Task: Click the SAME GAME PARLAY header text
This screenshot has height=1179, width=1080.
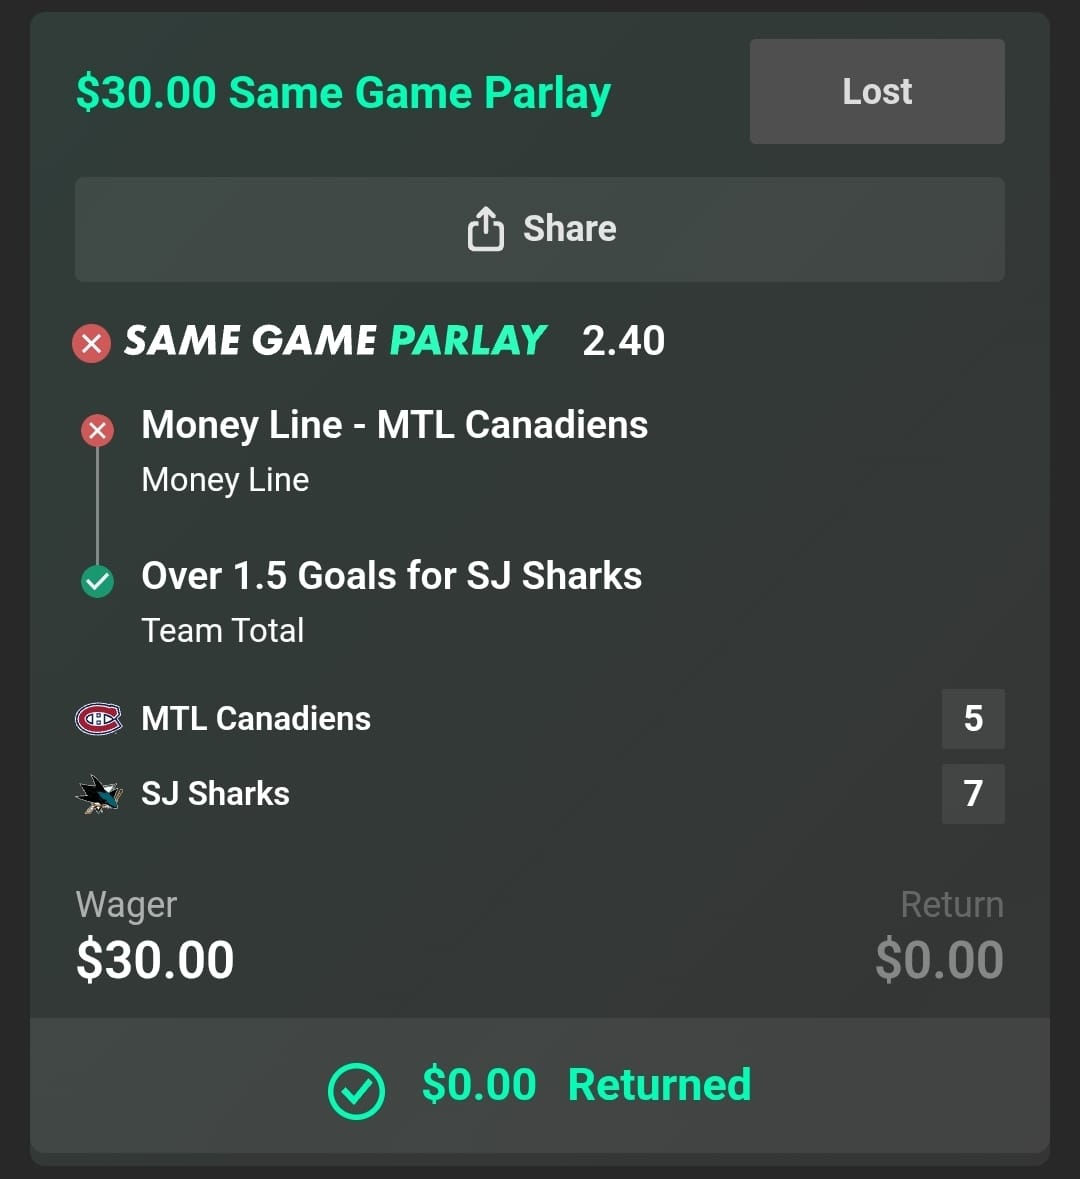Action: (335, 341)
